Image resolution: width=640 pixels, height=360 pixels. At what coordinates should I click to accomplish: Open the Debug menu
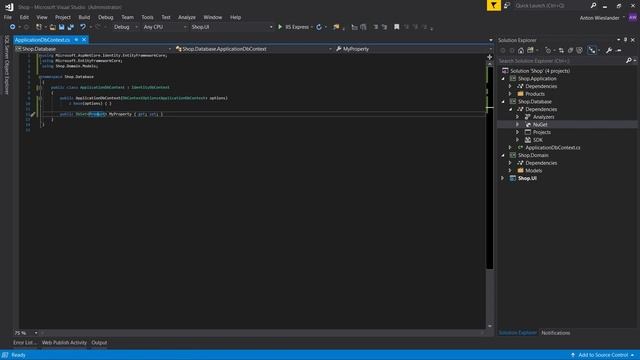(105, 17)
